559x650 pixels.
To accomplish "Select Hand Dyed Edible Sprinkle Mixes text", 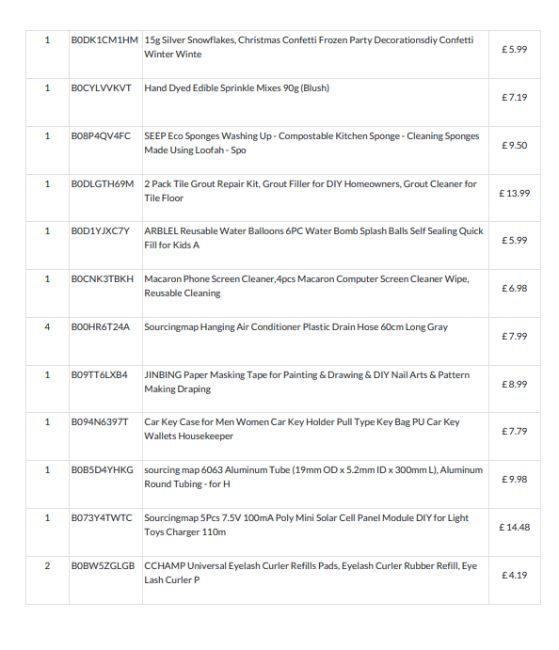I will (x=237, y=88).
